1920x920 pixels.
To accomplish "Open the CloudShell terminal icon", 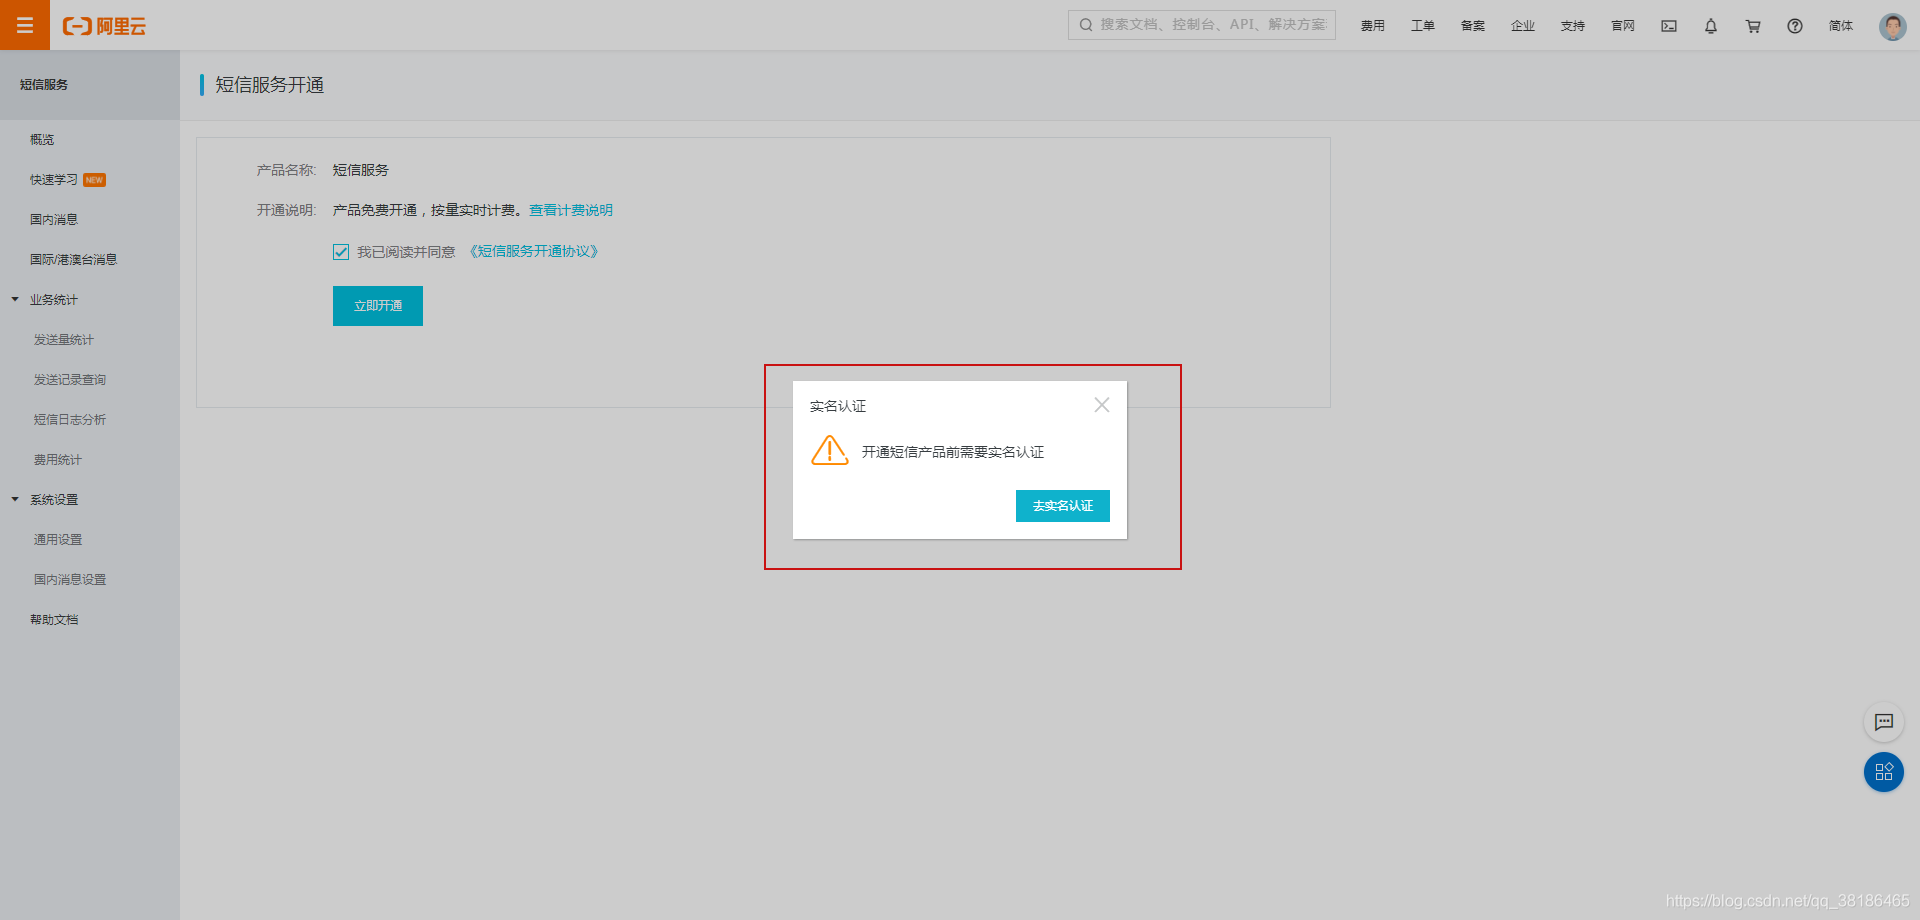I will 1668,26.
